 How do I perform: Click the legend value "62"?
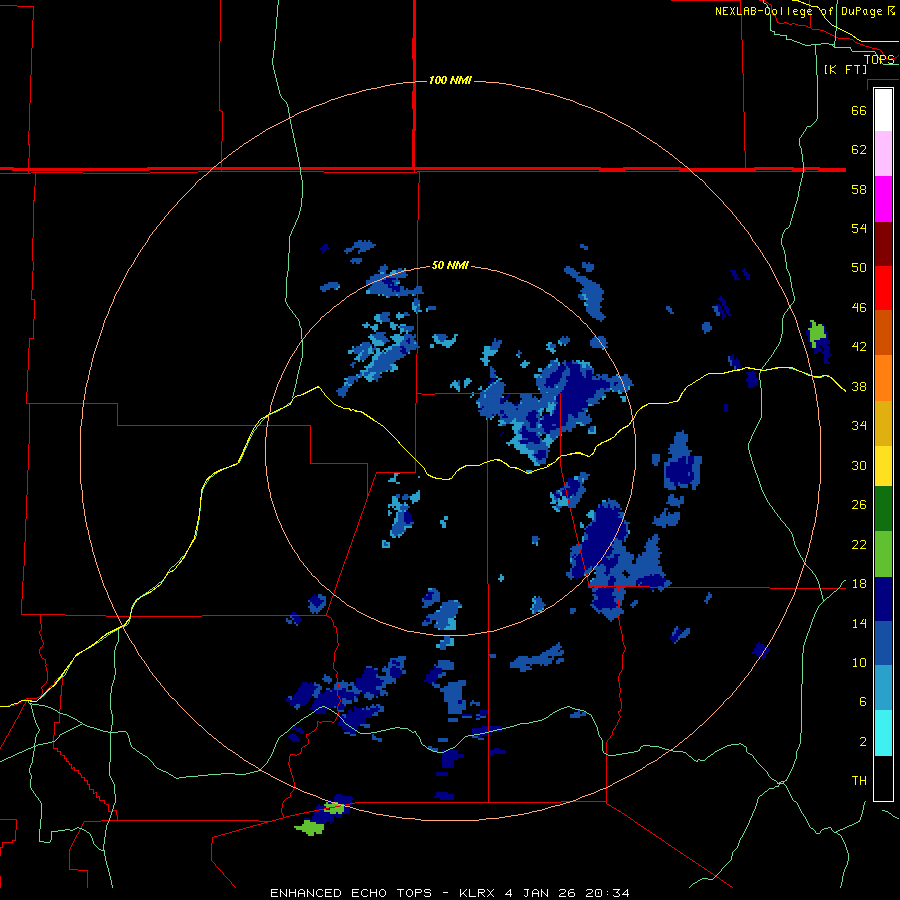pyautogui.click(x=859, y=150)
